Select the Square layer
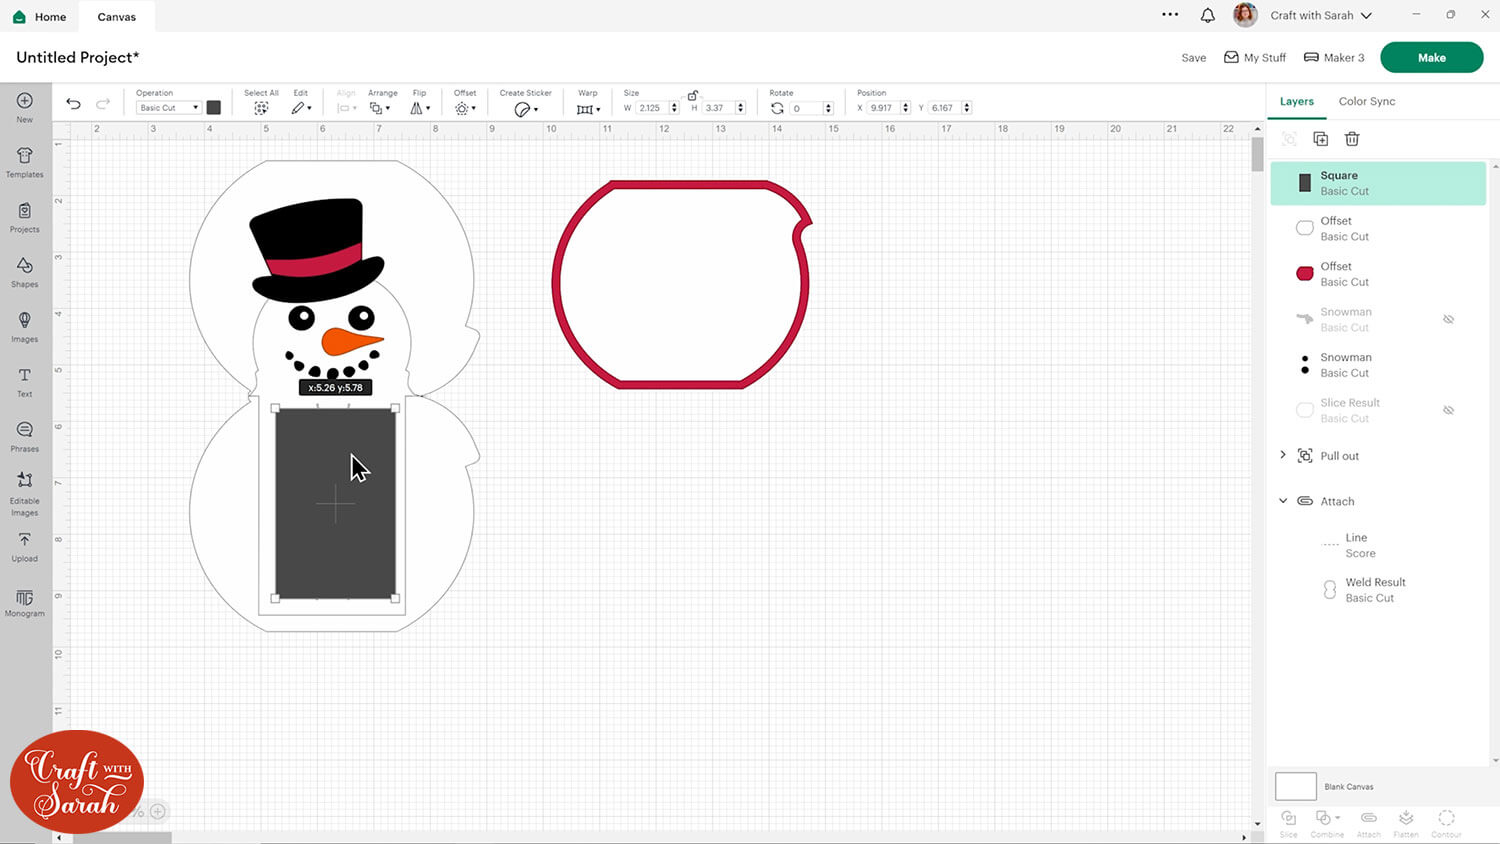Viewport: 1500px width, 844px height. pyautogui.click(x=1378, y=183)
